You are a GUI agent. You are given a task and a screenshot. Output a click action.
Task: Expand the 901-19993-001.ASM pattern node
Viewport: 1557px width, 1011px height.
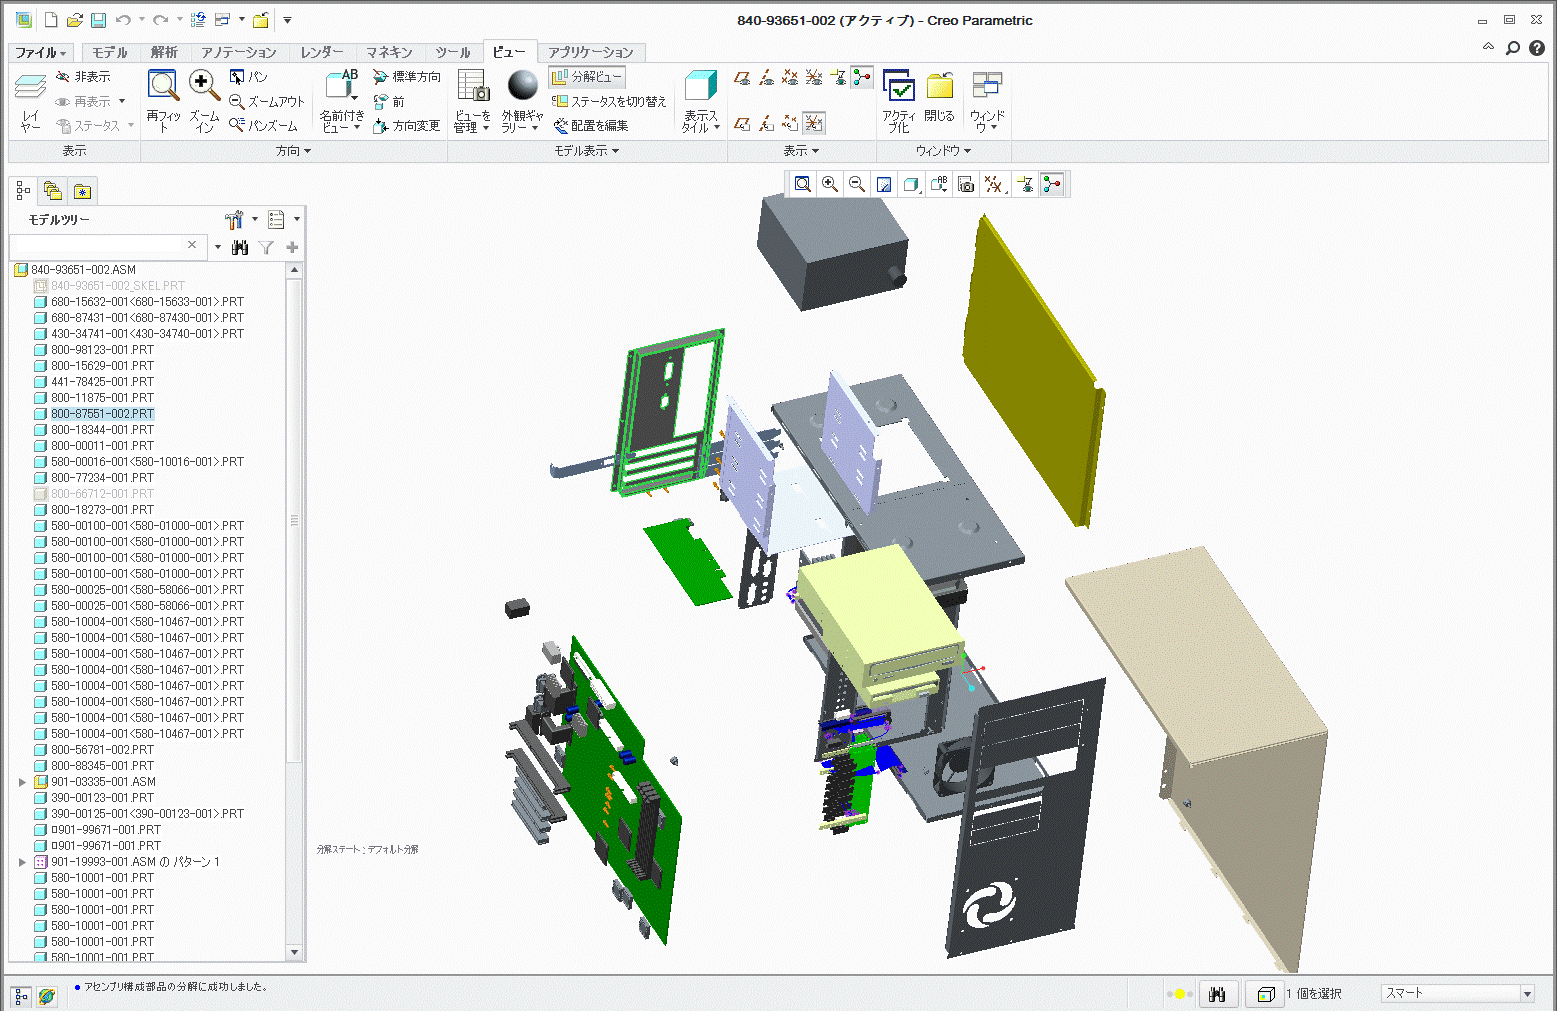(x=22, y=862)
